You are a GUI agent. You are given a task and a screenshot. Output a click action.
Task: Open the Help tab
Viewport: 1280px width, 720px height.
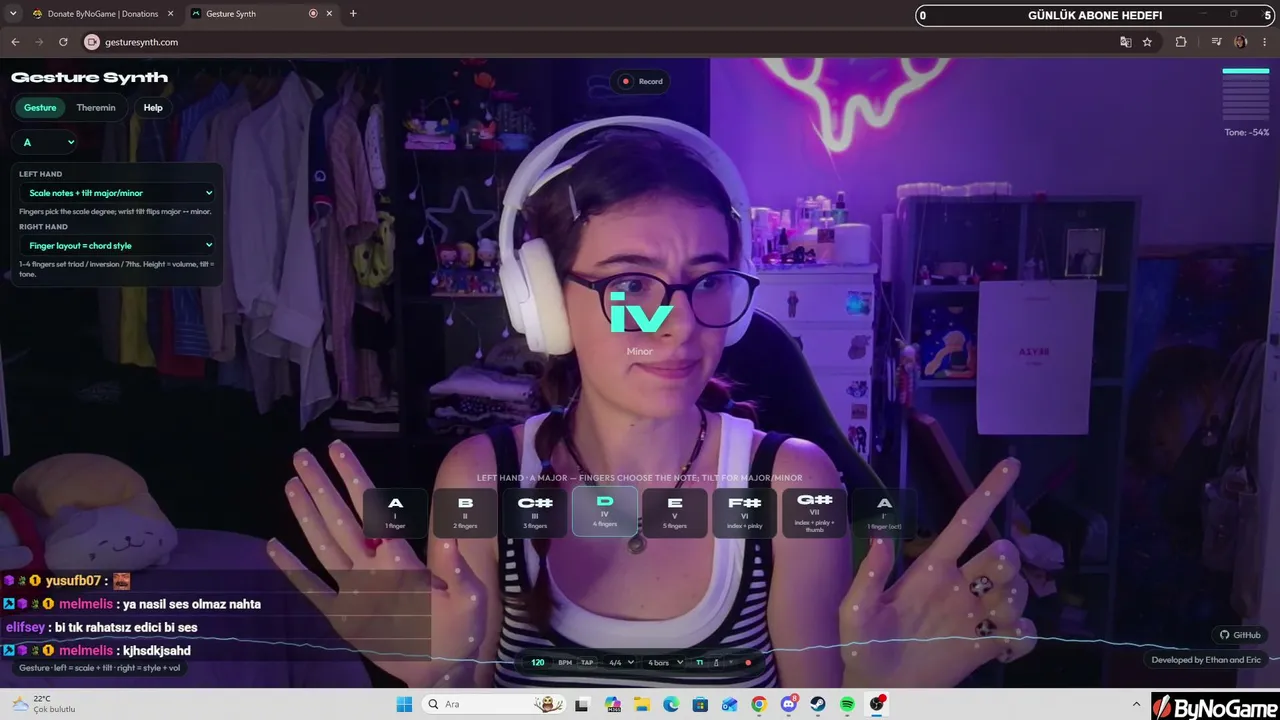tap(153, 108)
